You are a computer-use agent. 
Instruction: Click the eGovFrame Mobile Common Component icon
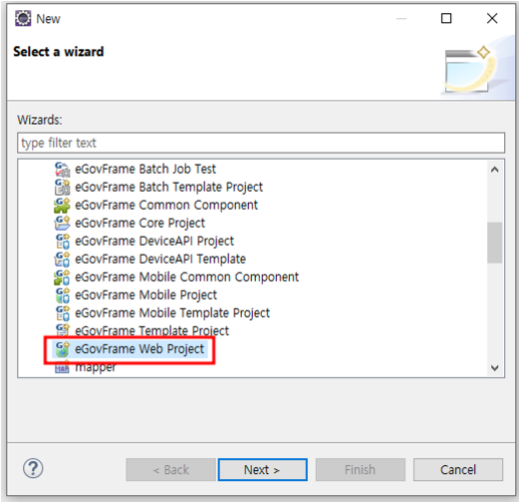(x=62, y=277)
